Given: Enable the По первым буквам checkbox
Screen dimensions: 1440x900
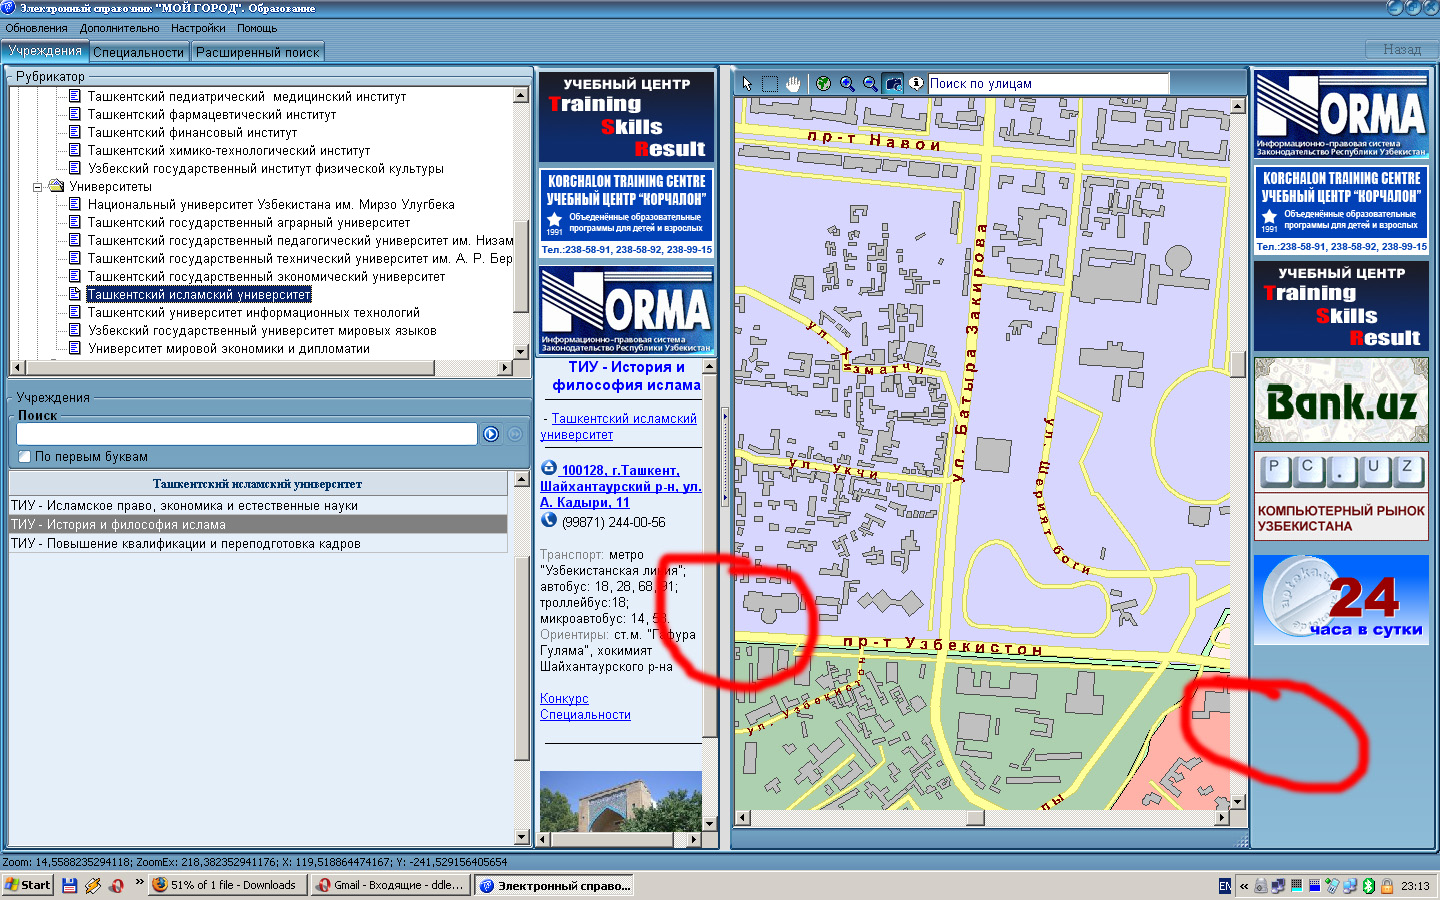Looking at the screenshot, I should pos(25,457).
